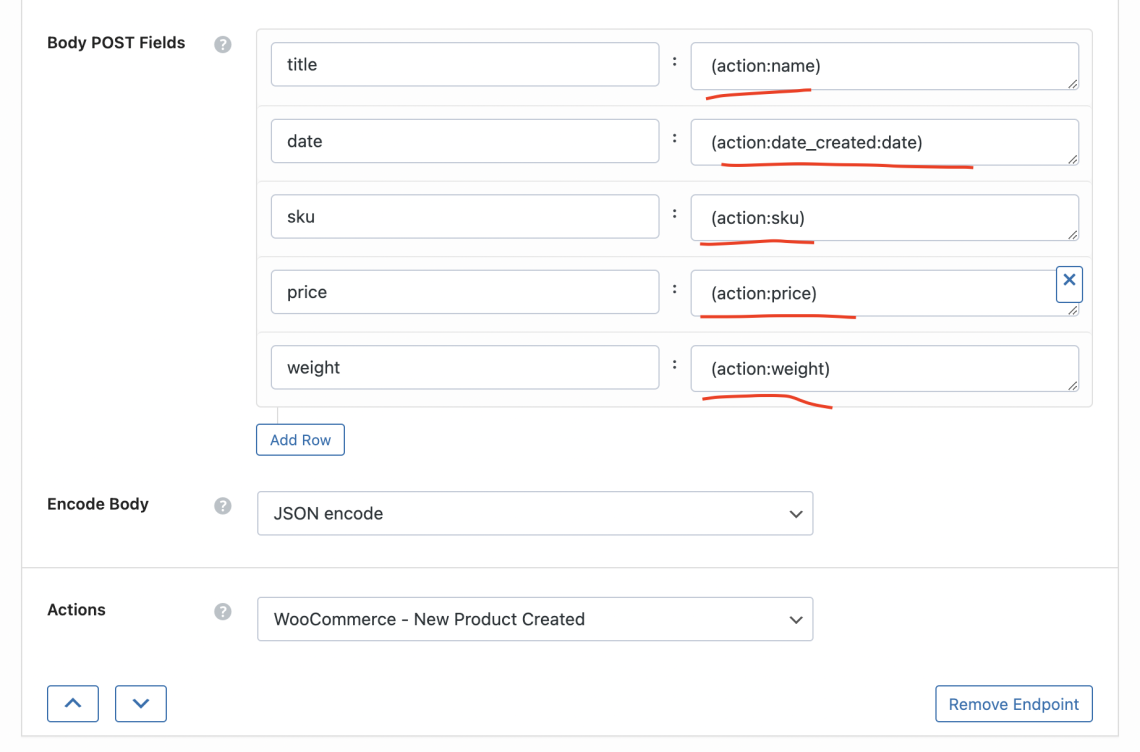Move the endpoint up with the up-arrow button
The width and height of the screenshot is (1140, 752).
pyautogui.click(x=72, y=703)
